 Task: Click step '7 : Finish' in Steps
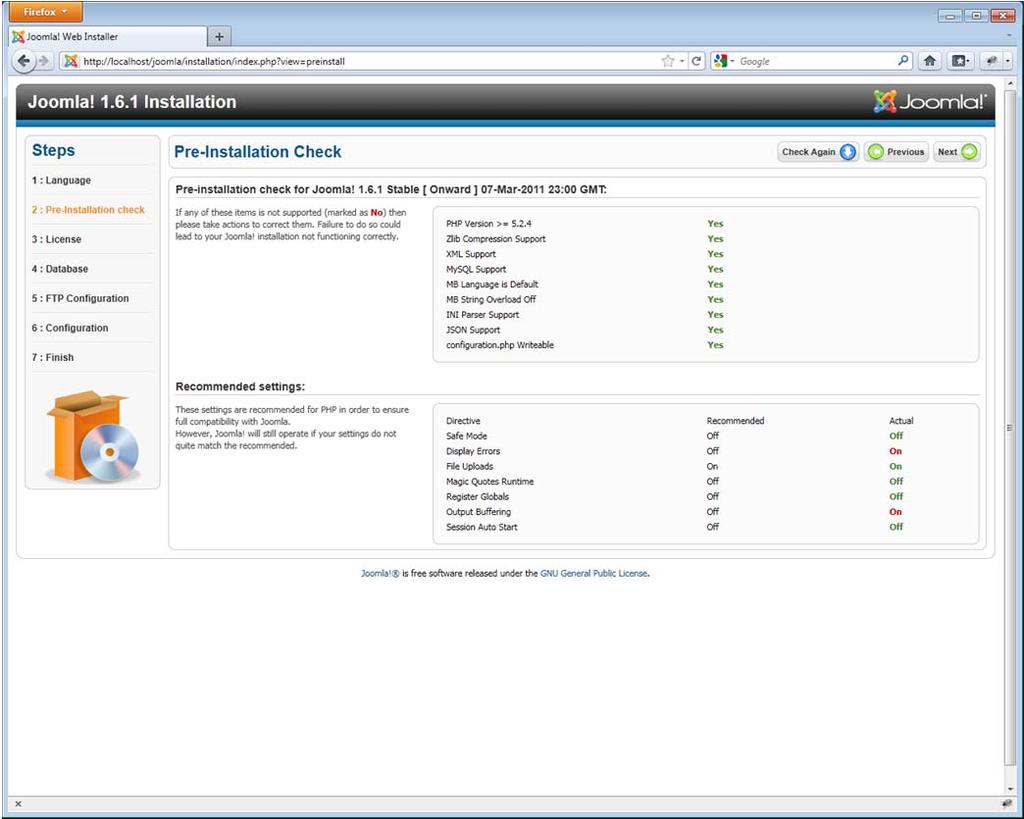[52, 357]
